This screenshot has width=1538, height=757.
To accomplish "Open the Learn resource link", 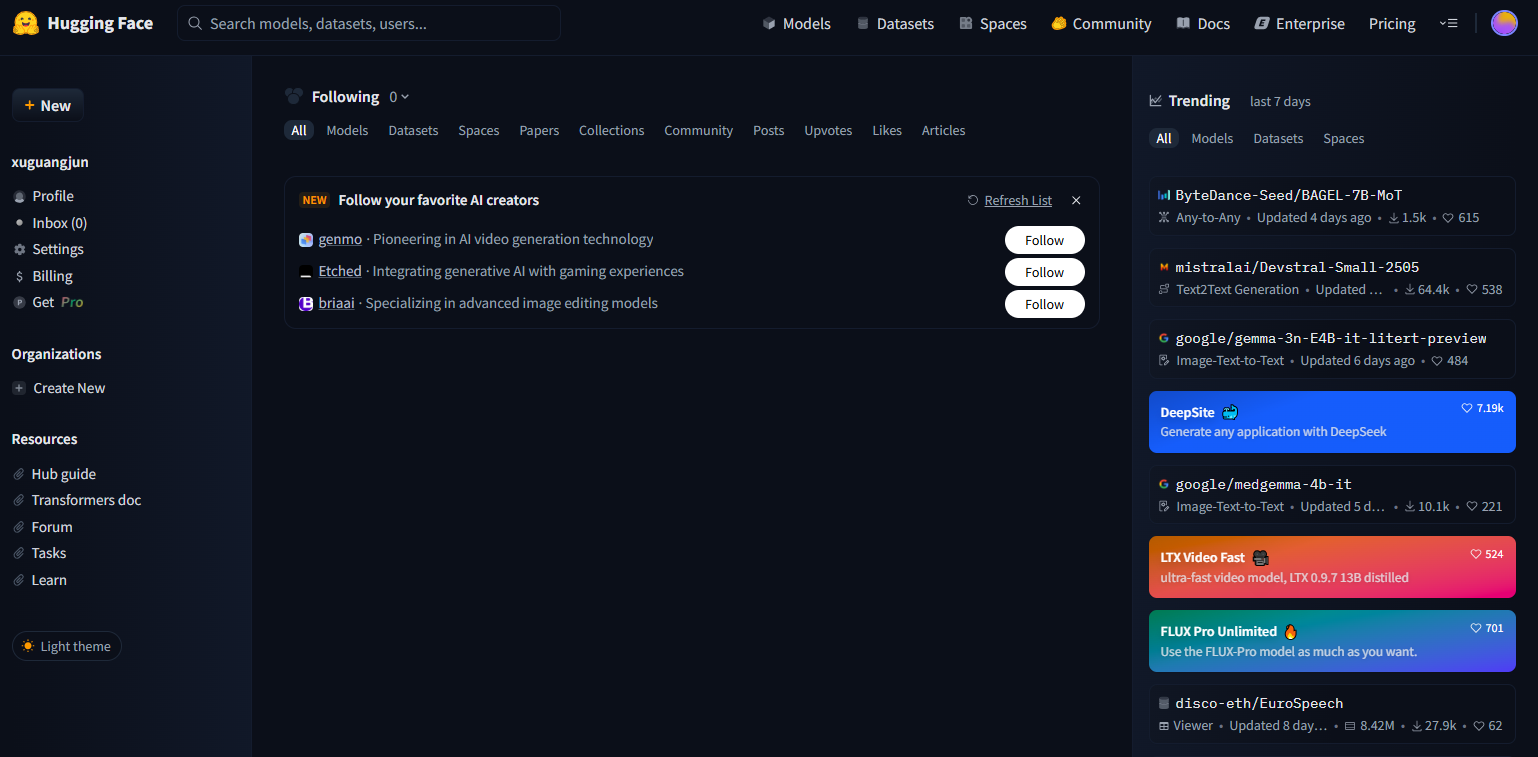I will (x=49, y=580).
